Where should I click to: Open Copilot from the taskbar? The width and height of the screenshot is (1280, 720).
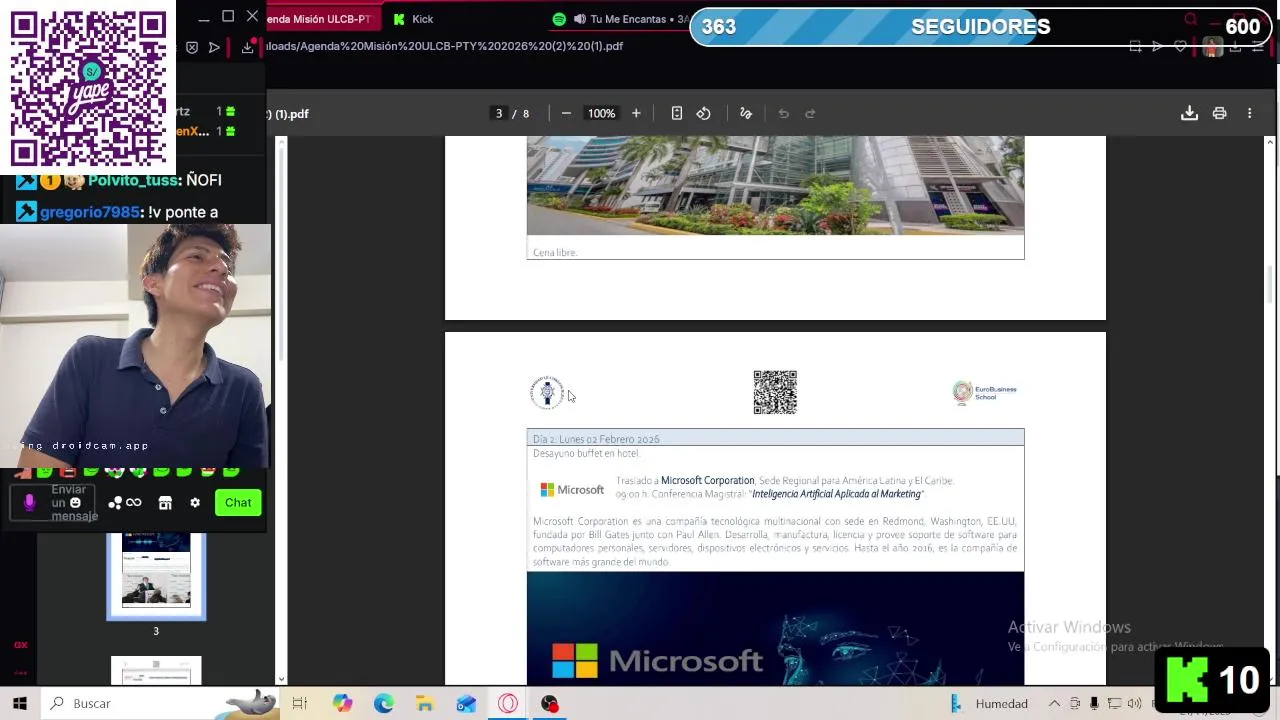coord(343,704)
